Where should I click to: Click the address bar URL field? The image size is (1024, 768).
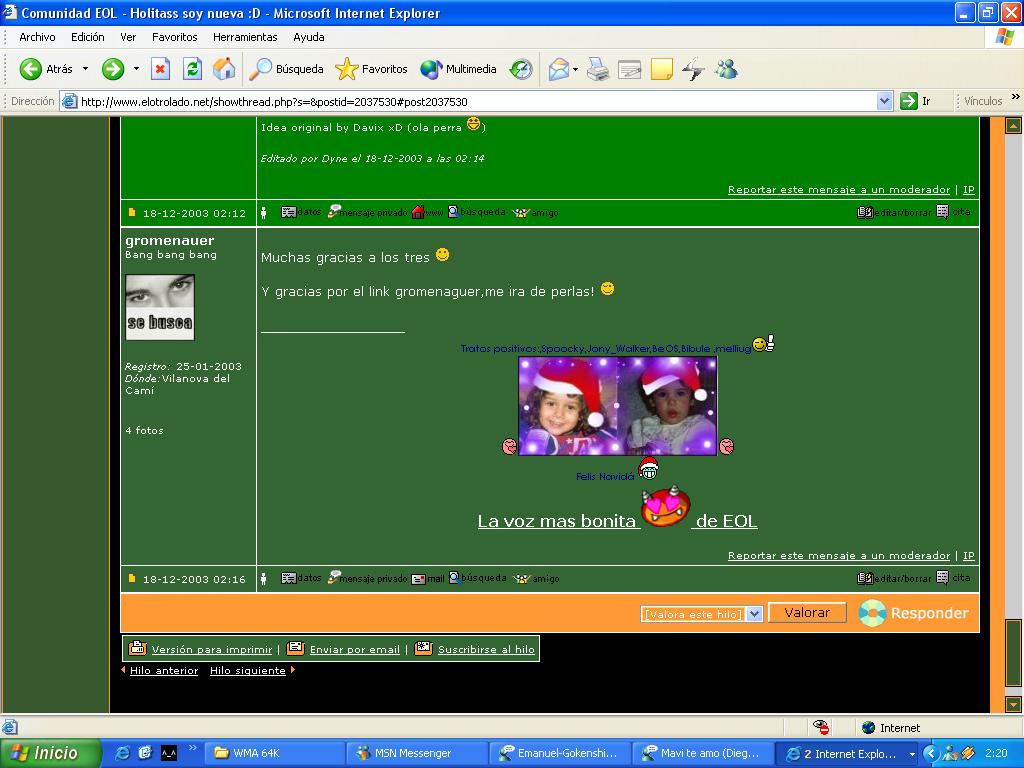coord(468,101)
